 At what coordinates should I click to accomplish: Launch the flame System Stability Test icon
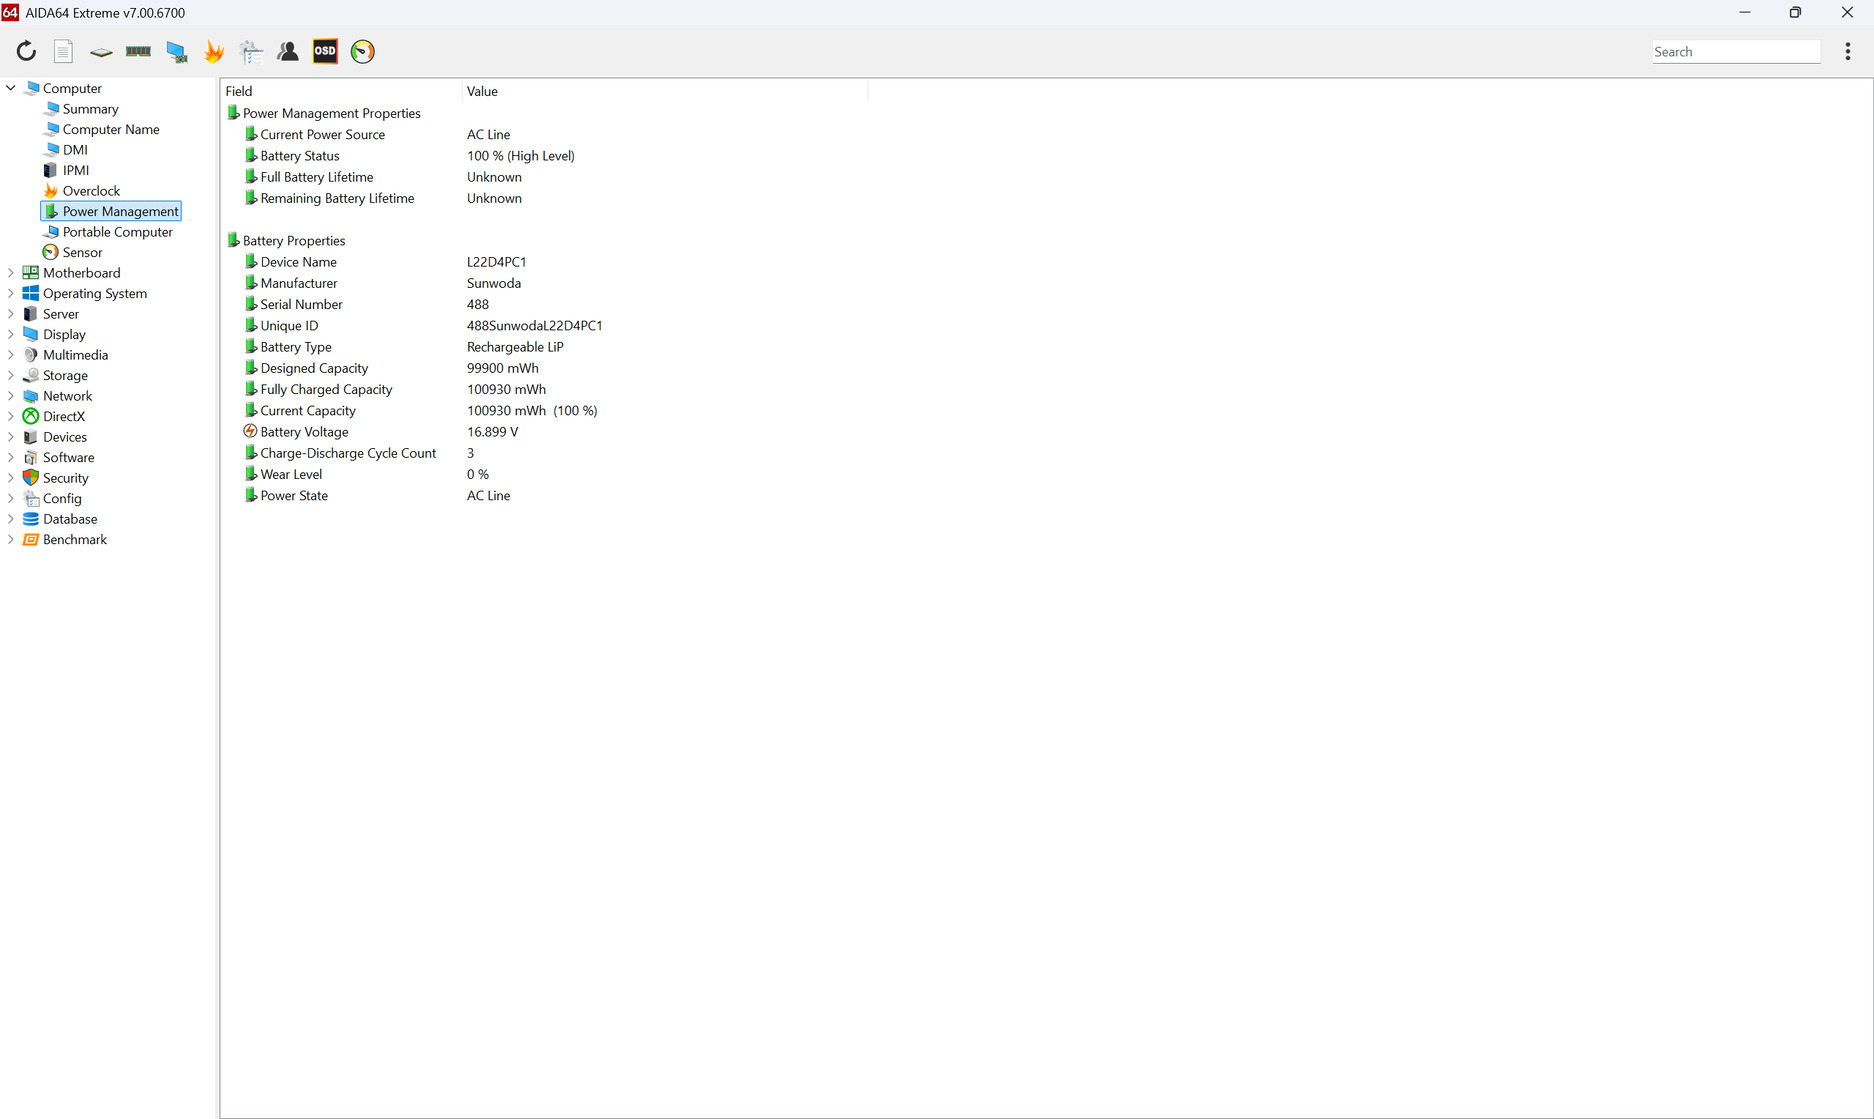[214, 51]
